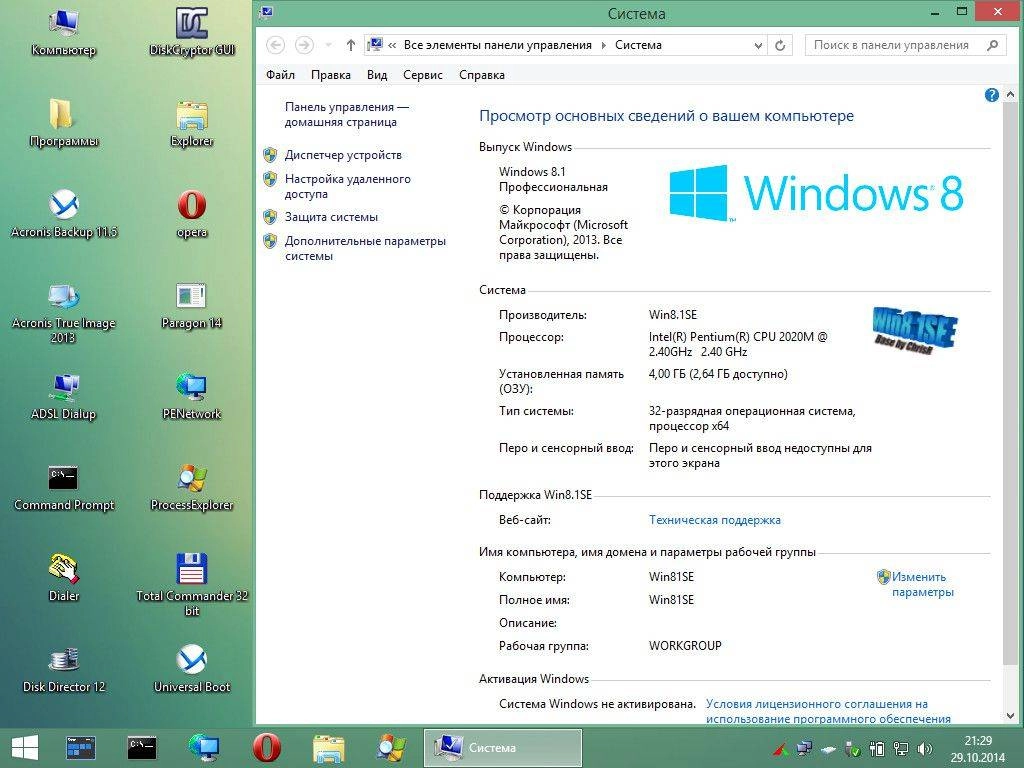
Task: Open Command Prompt from the taskbar
Action: coord(142,748)
